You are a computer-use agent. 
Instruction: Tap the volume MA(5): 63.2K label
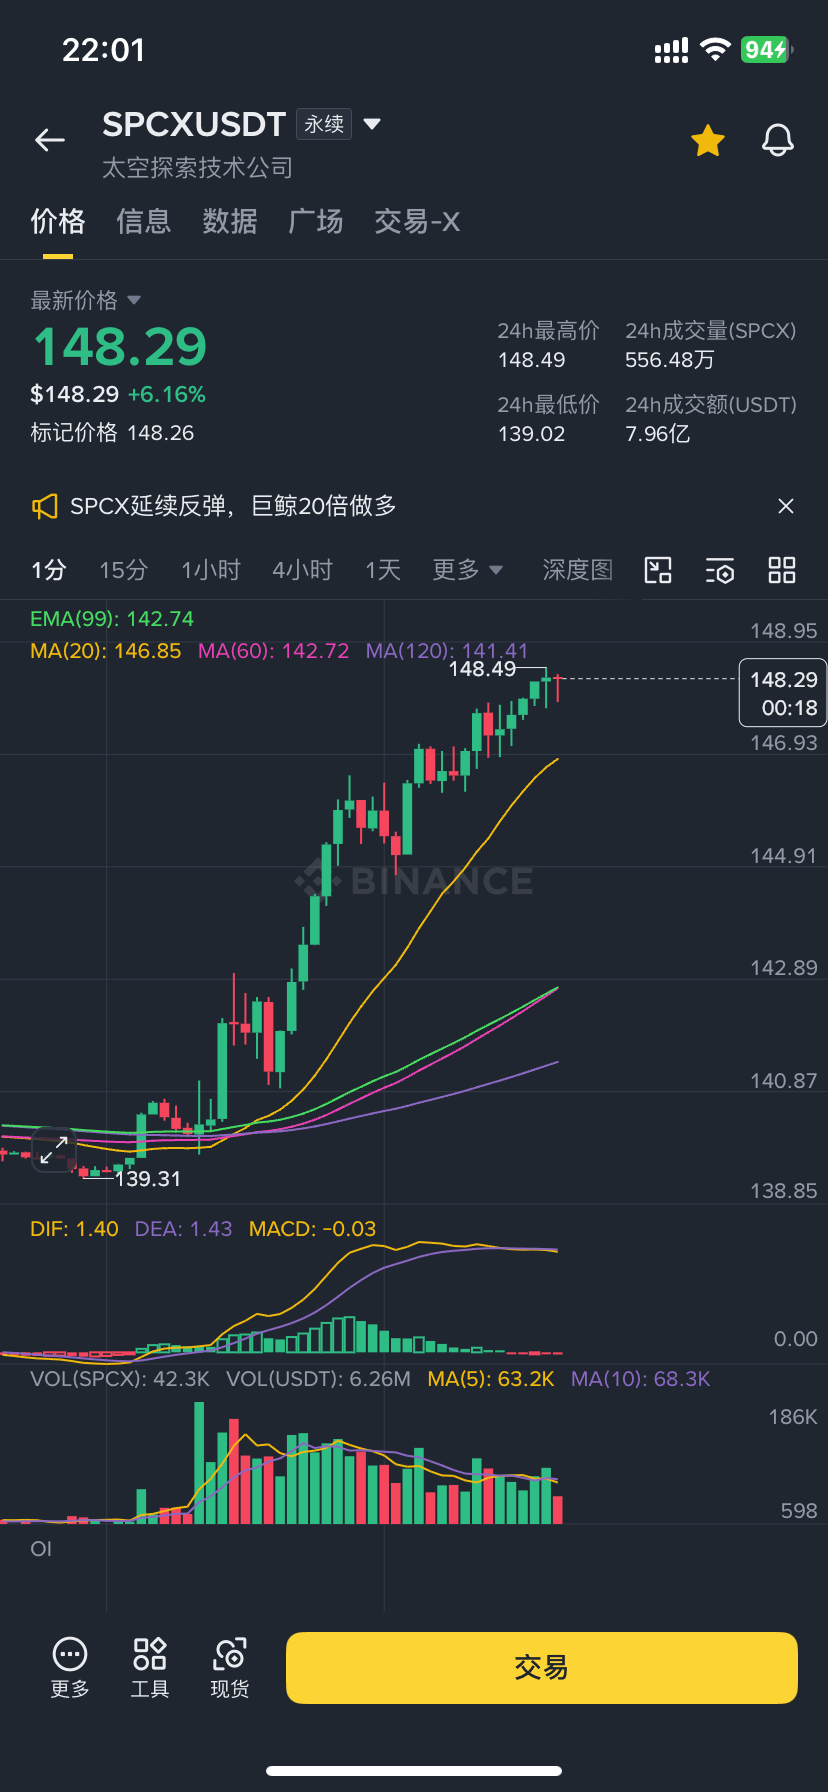coord(491,1379)
